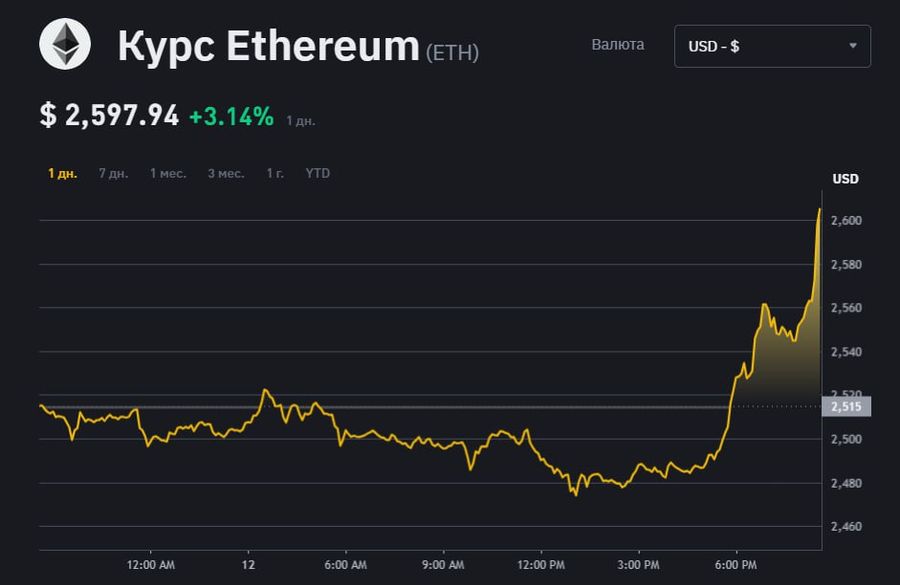Image resolution: width=900 pixels, height=585 pixels.
Task: Click the 6:00 PM time axis label
Action: coord(736,565)
